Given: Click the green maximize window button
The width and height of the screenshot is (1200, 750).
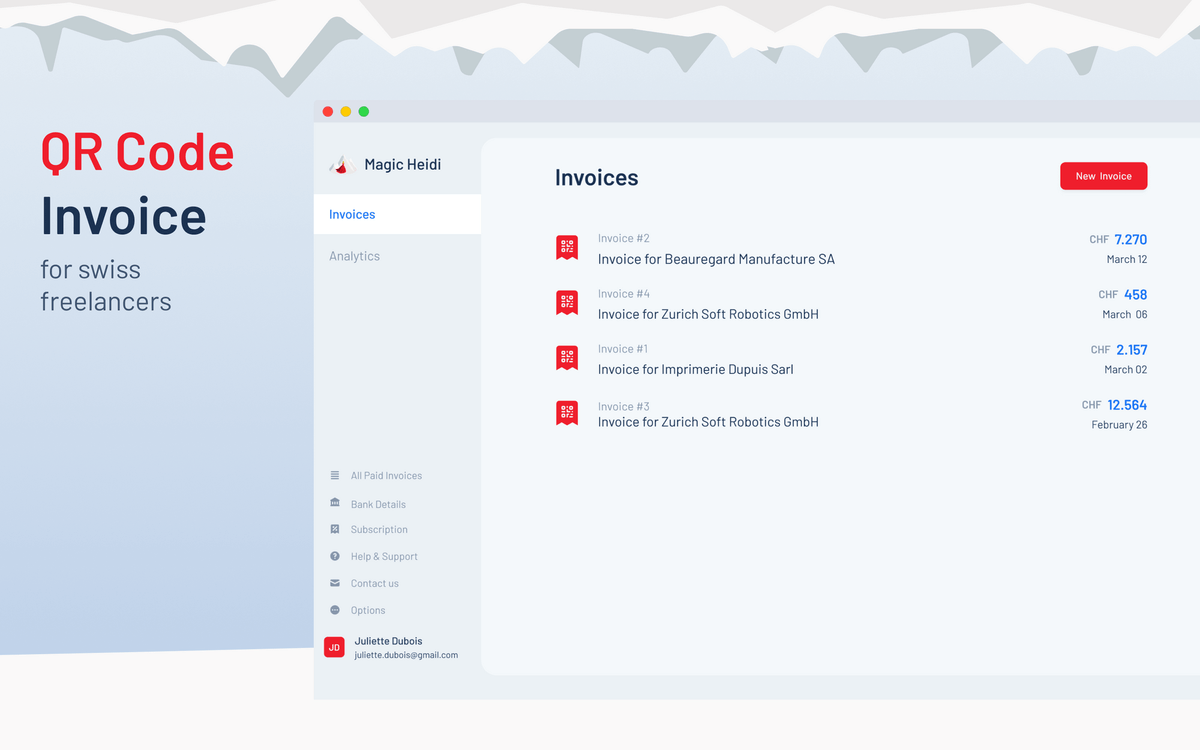Looking at the screenshot, I should click(x=364, y=111).
